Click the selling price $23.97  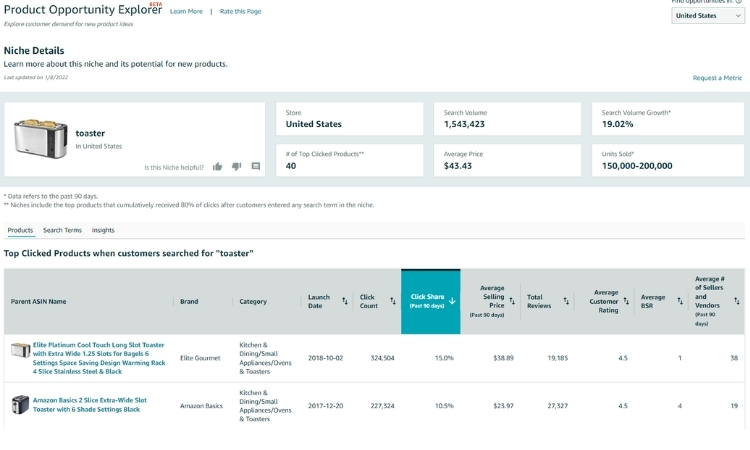503,406
